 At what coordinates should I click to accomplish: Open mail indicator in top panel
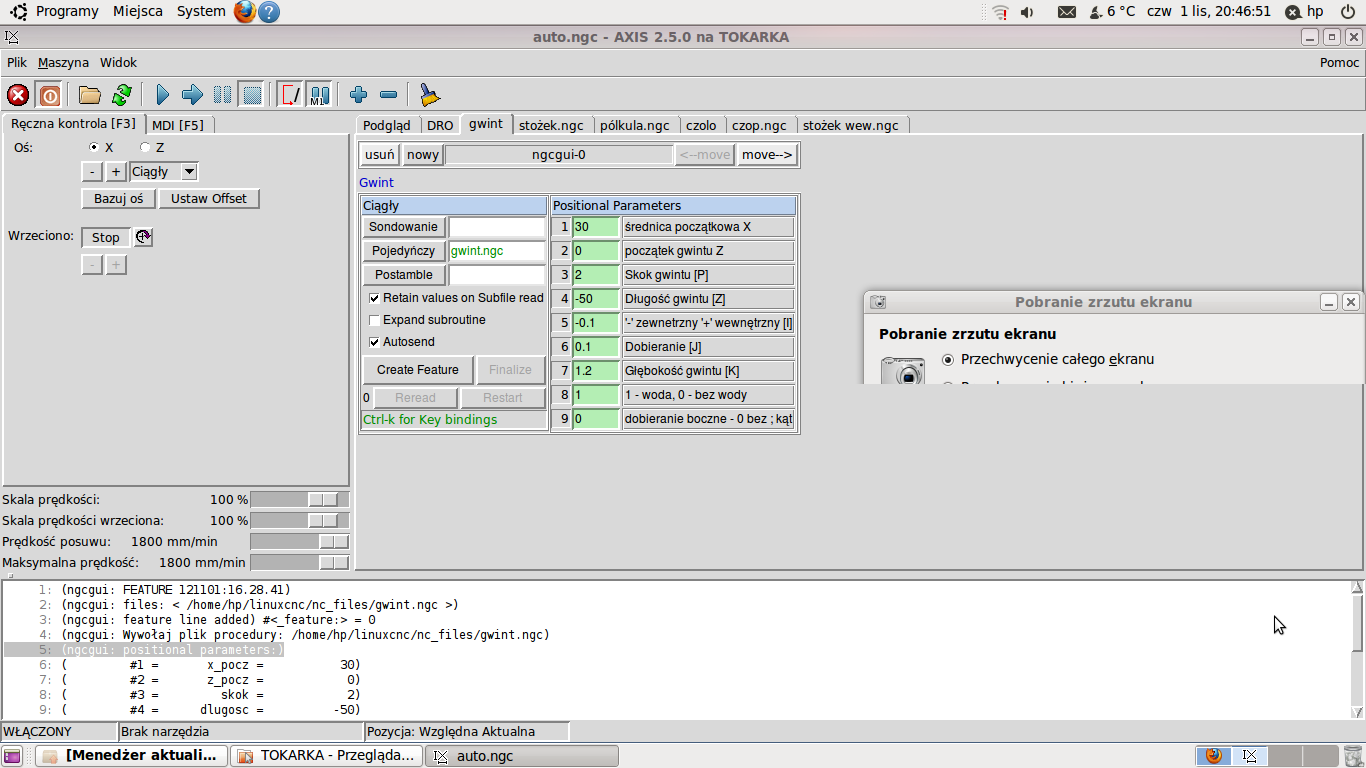1067,12
